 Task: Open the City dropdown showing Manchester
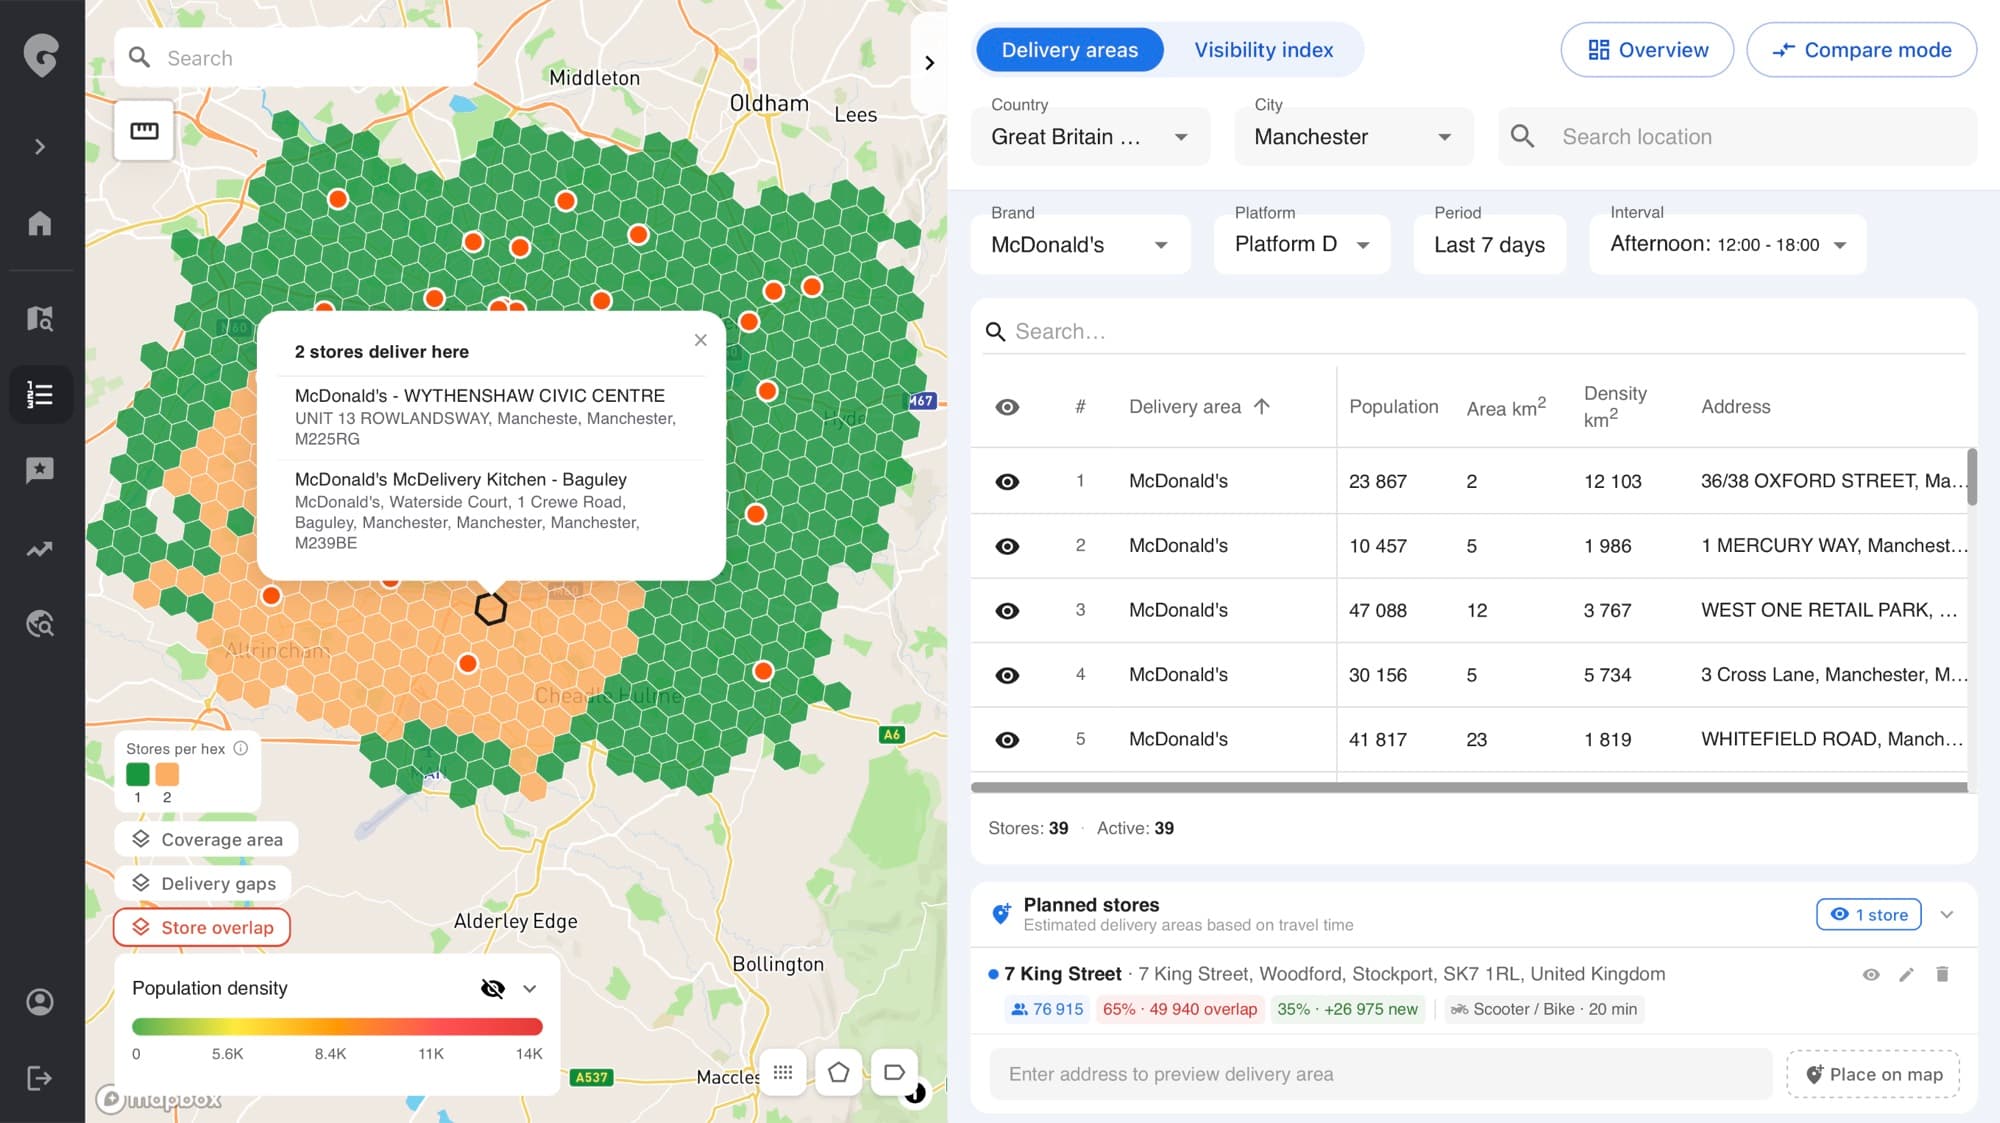point(1353,136)
